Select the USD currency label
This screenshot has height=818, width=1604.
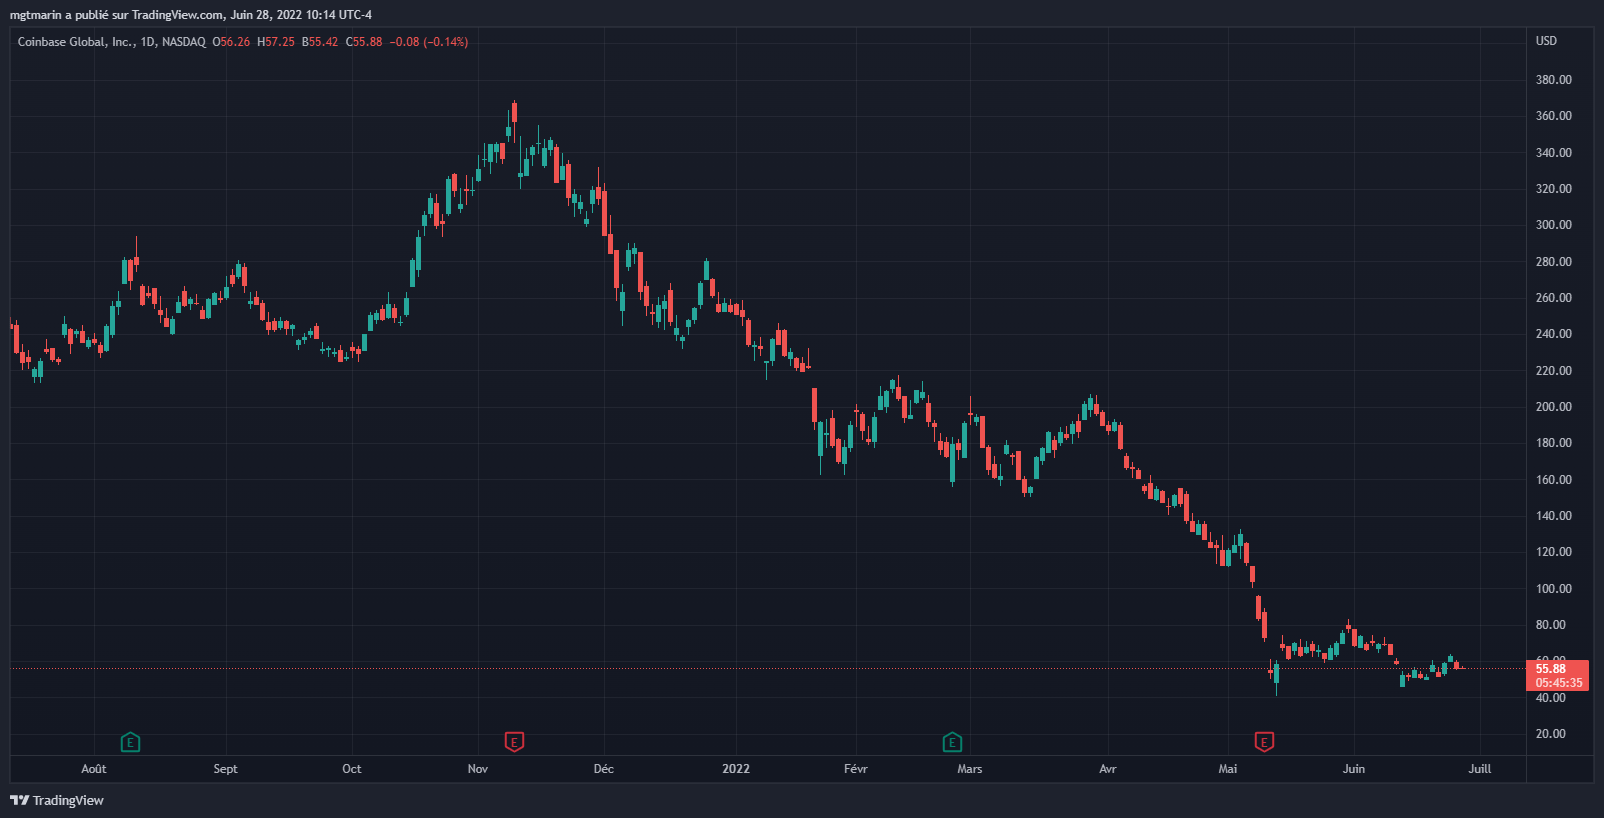coord(1546,41)
